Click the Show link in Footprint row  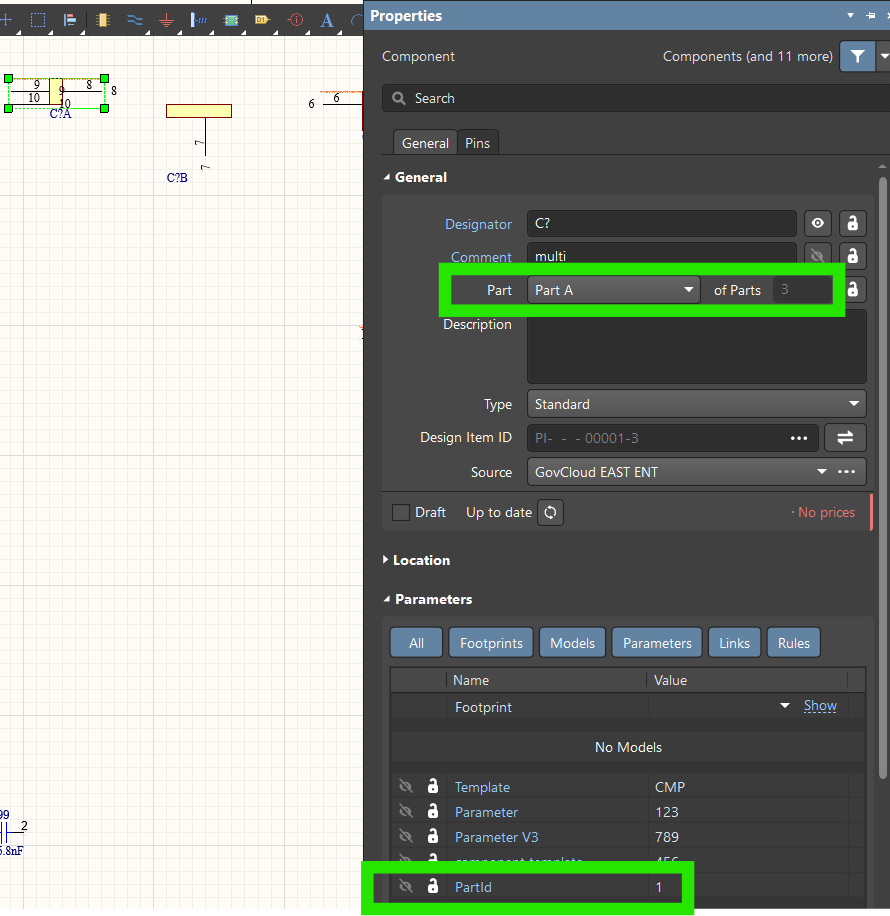click(820, 706)
